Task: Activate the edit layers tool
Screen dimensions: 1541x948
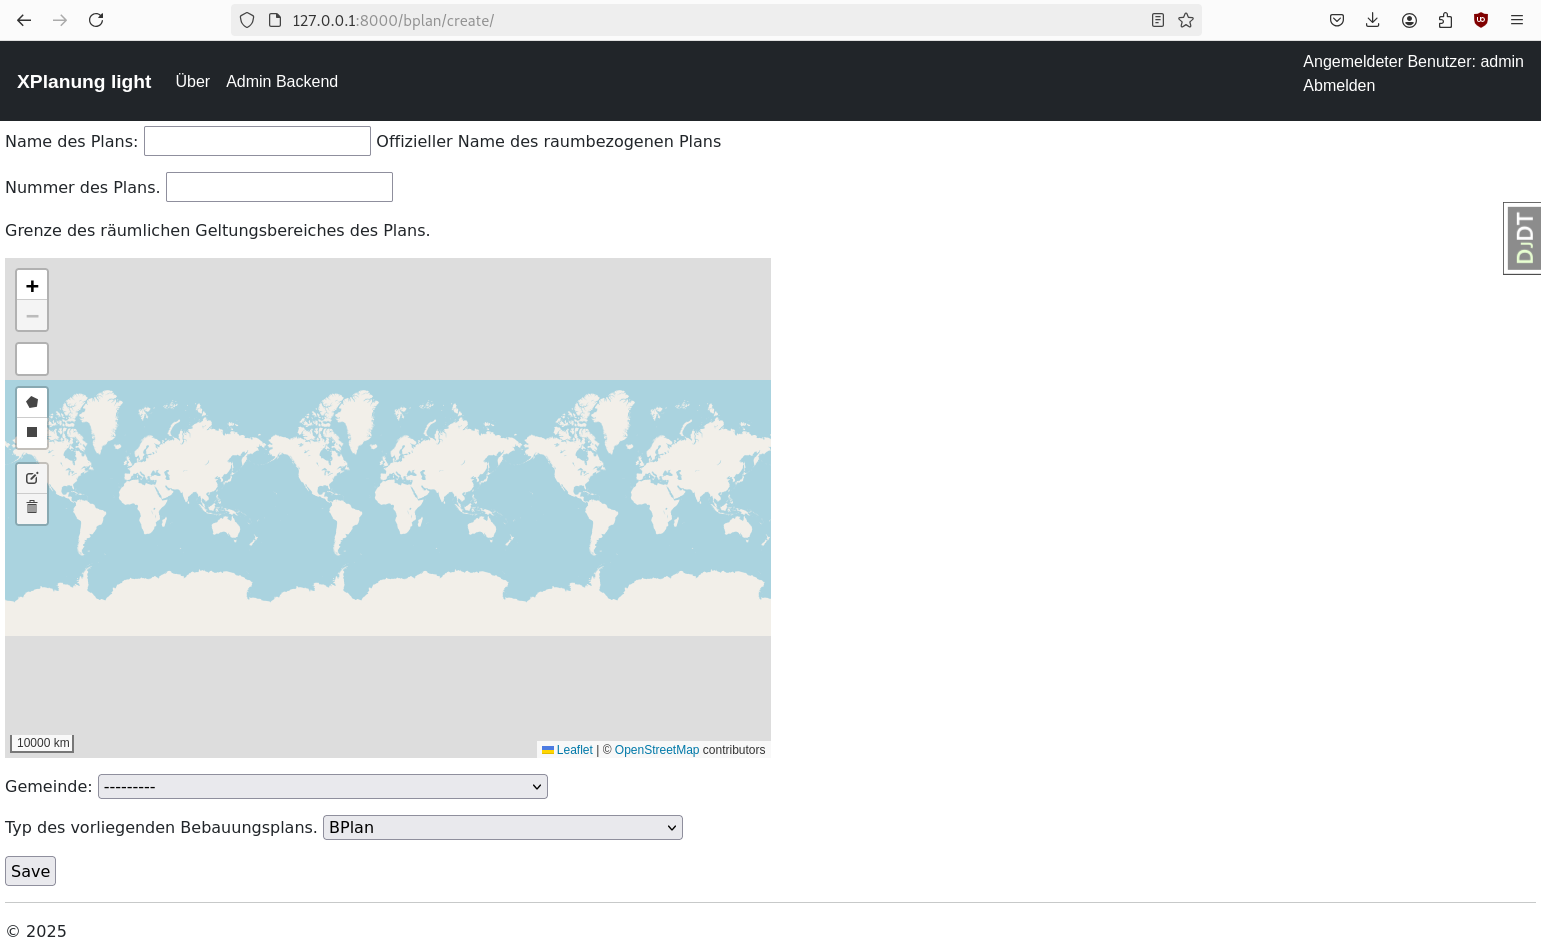Action: click(32, 478)
